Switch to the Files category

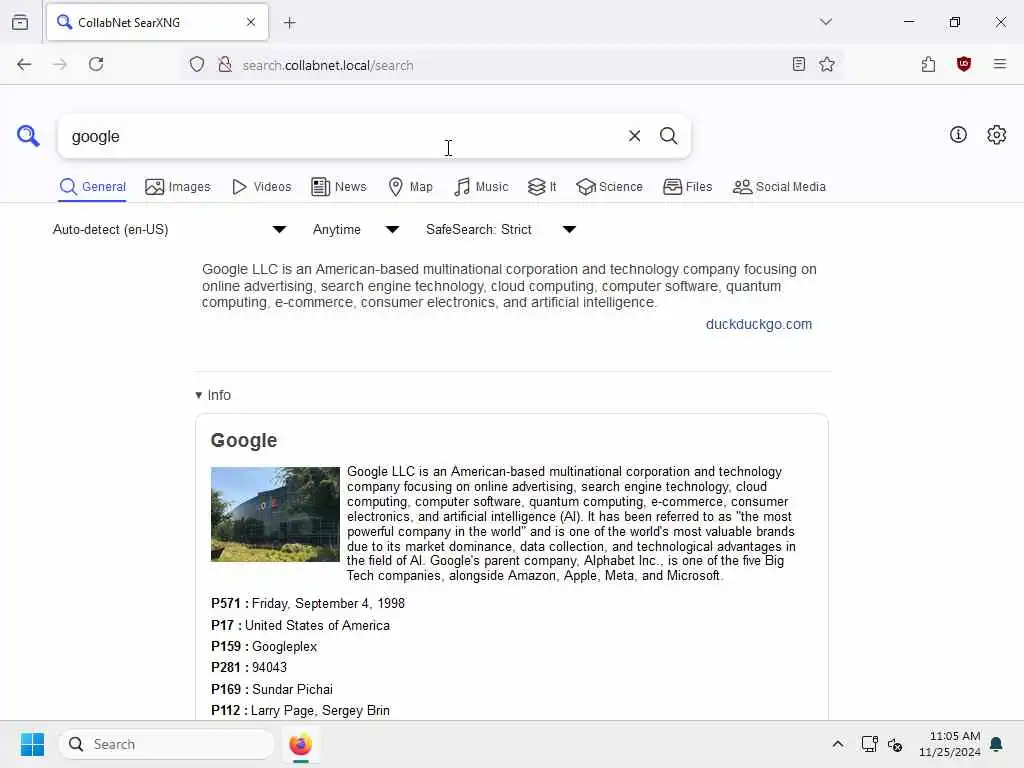tap(688, 187)
